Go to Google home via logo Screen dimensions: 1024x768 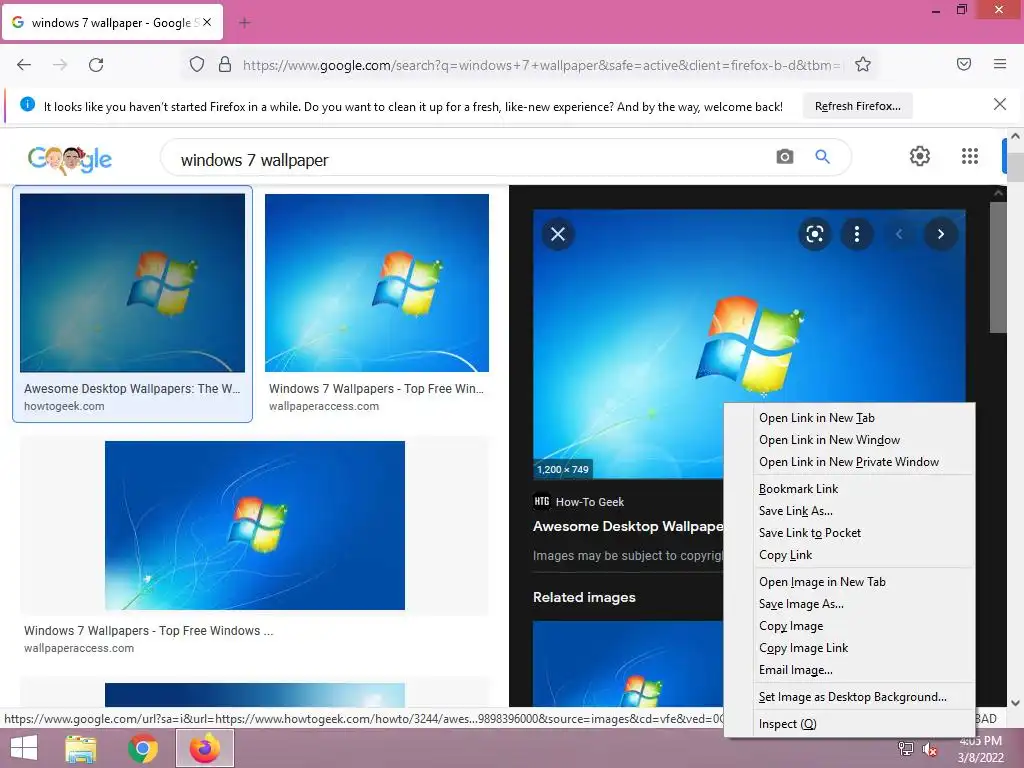click(x=70, y=159)
